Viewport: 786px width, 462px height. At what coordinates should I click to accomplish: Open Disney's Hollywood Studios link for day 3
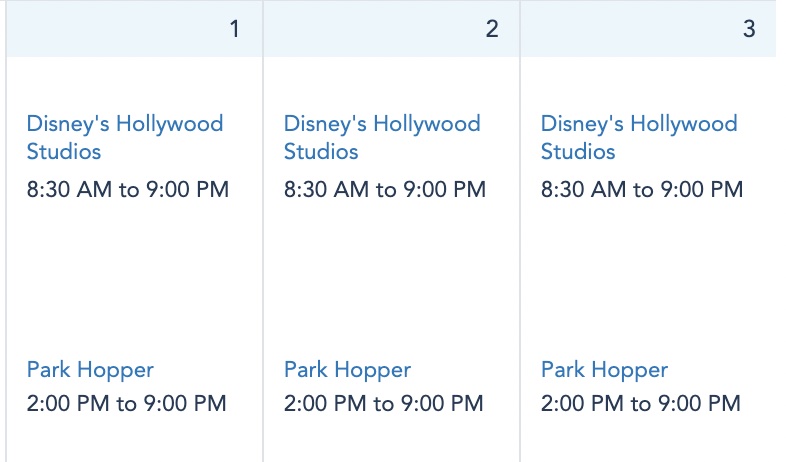pos(638,137)
